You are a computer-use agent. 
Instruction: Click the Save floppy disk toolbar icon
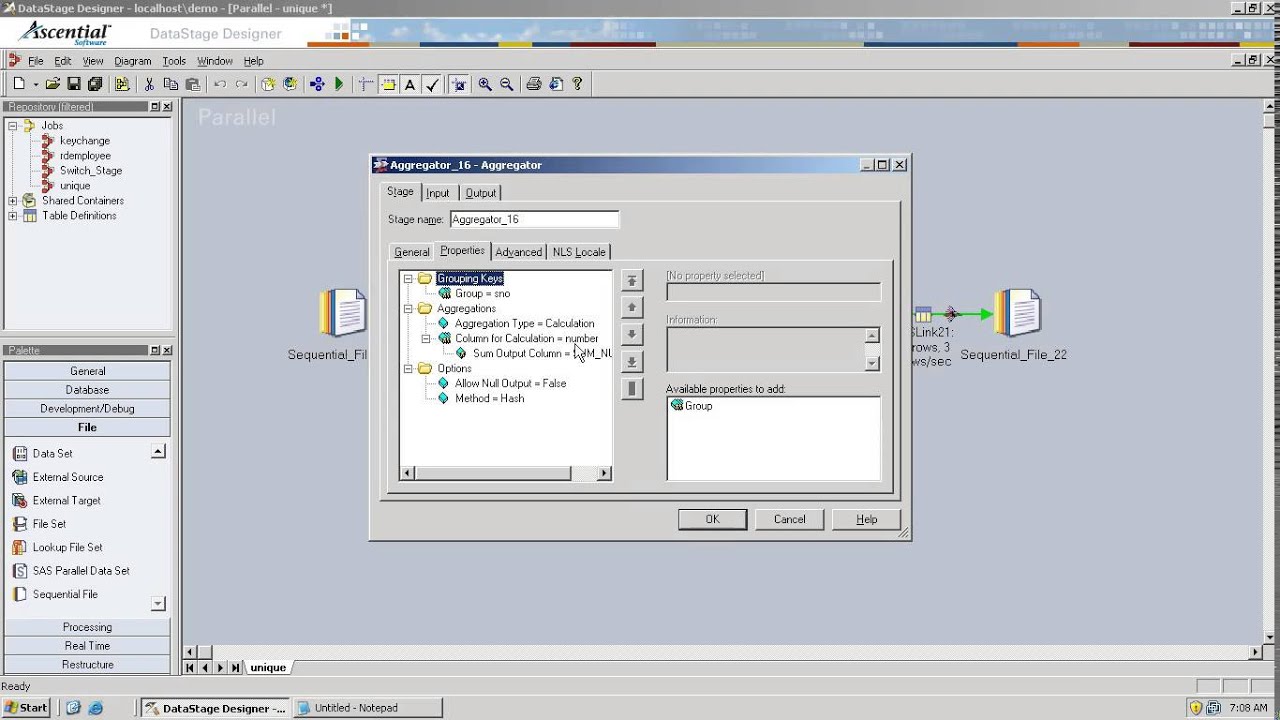point(74,85)
